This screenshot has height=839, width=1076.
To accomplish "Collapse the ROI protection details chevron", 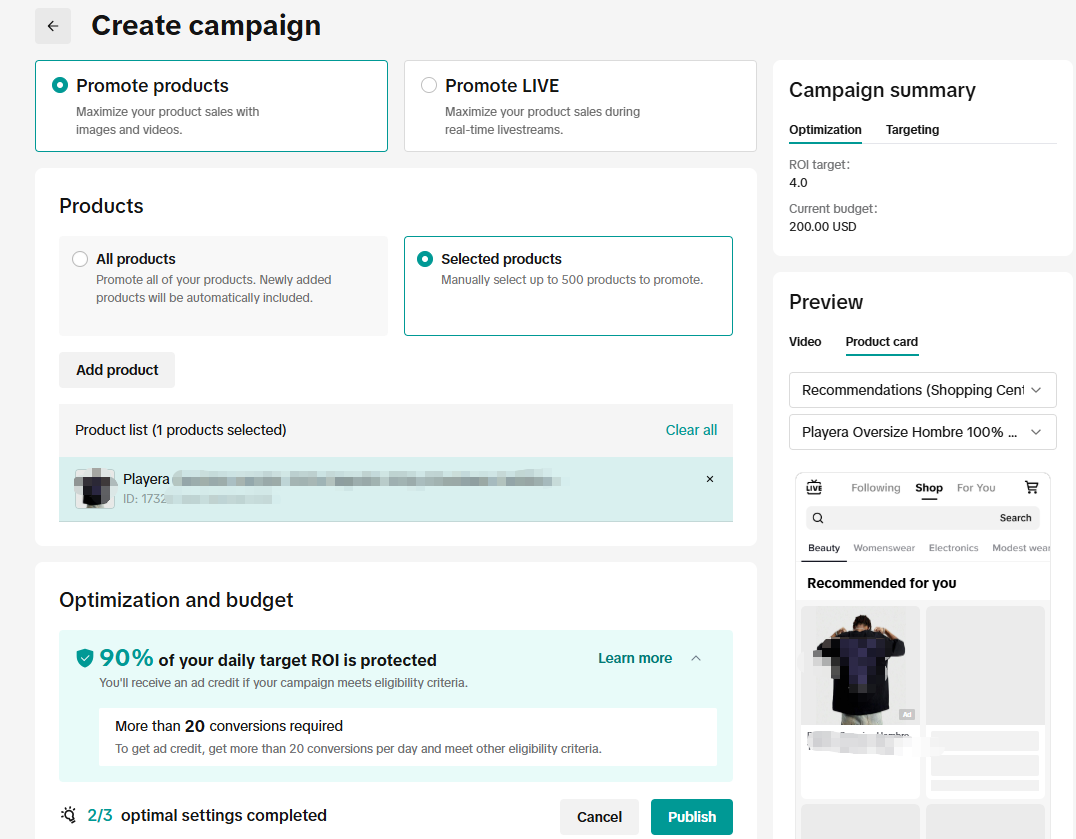I will [696, 659].
